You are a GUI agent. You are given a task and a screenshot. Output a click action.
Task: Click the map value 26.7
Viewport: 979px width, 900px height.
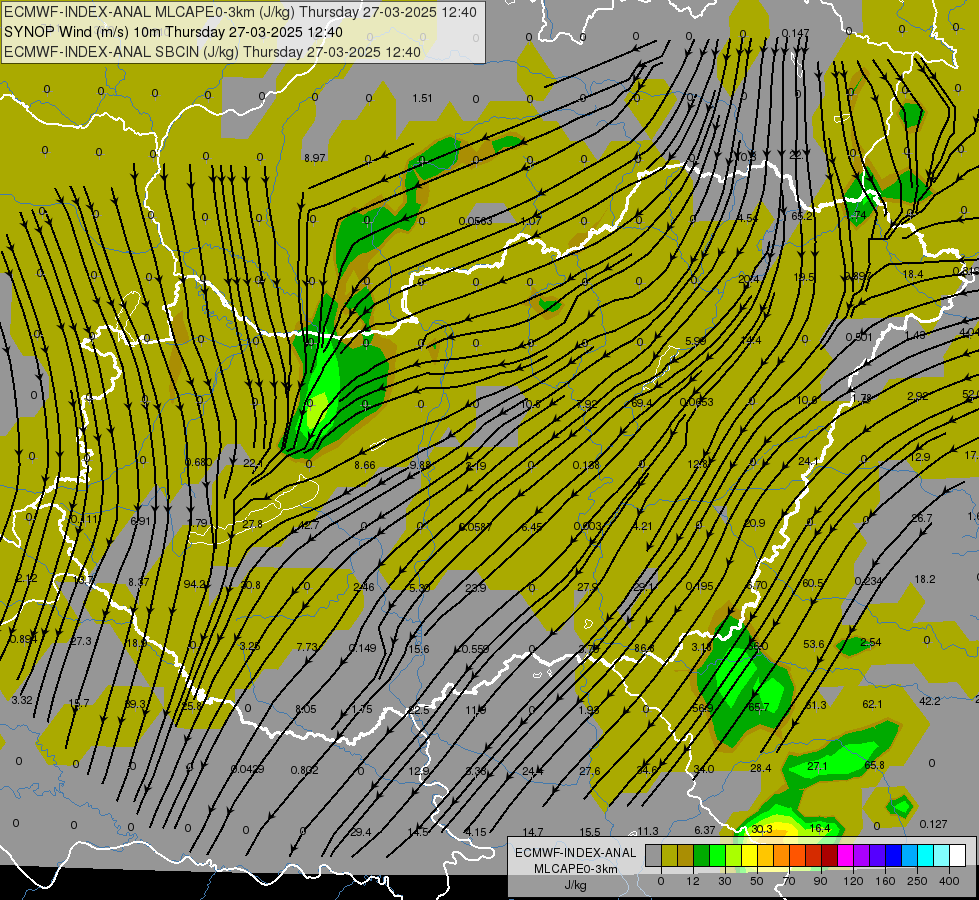(x=922, y=518)
